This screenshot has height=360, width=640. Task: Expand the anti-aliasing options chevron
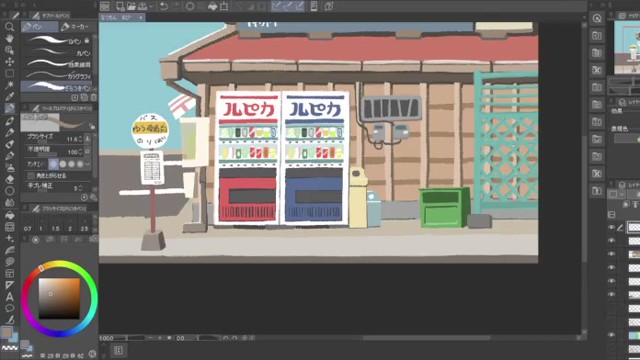(88, 164)
